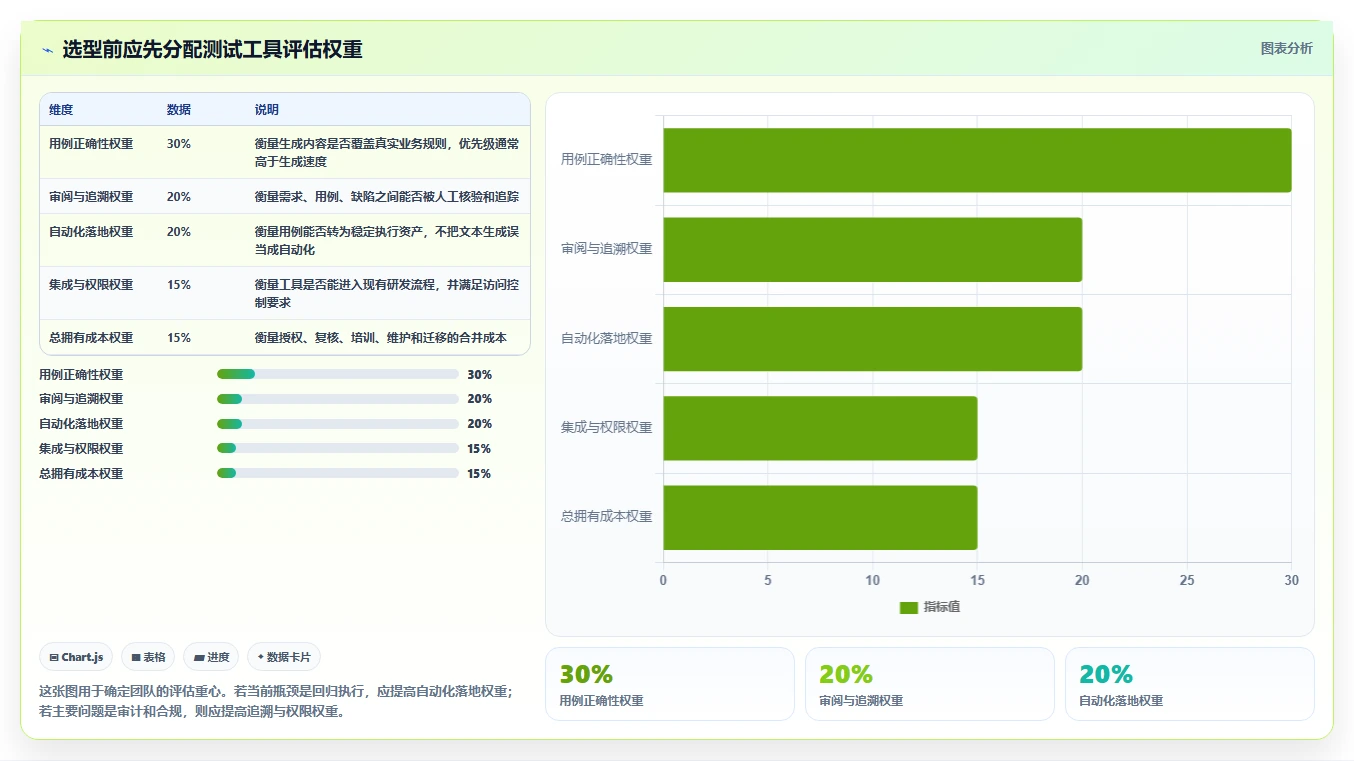Click the 审阅与追溯权重 progress bar
The height and width of the screenshot is (761, 1354).
pos(338,399)
